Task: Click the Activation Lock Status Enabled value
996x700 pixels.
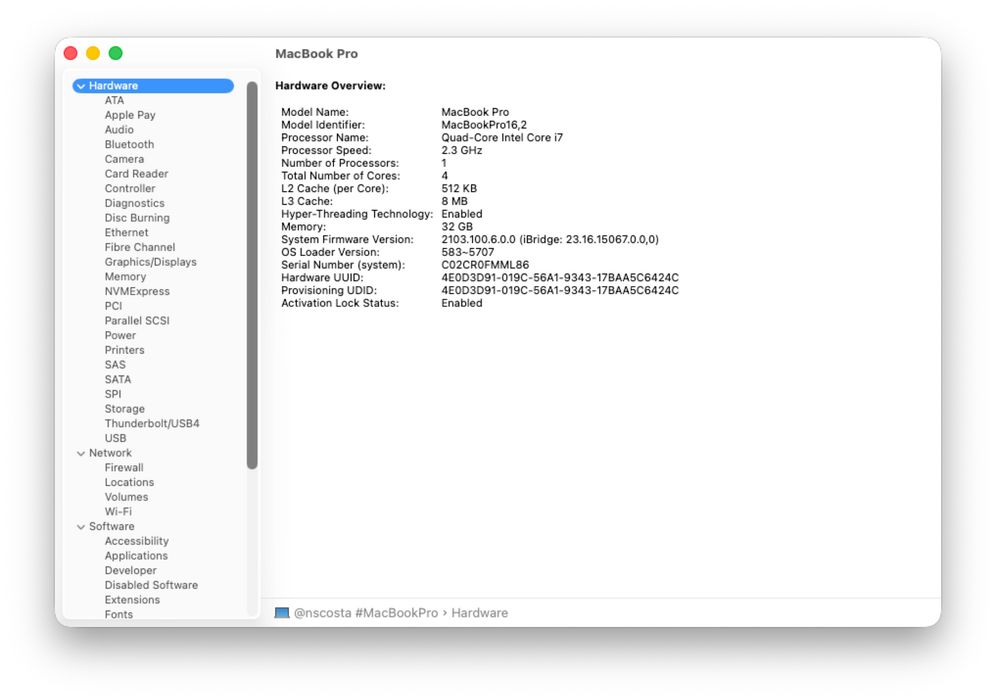Action: pyautogui.click(x=462, y=303)
